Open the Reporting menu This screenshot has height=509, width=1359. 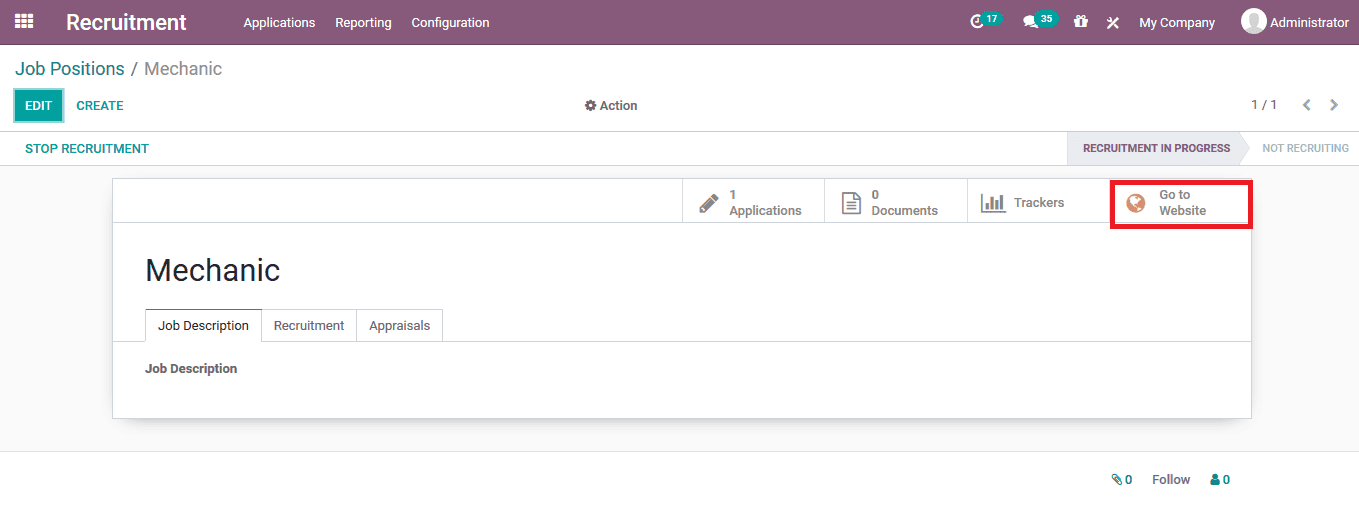pos(363,22)
